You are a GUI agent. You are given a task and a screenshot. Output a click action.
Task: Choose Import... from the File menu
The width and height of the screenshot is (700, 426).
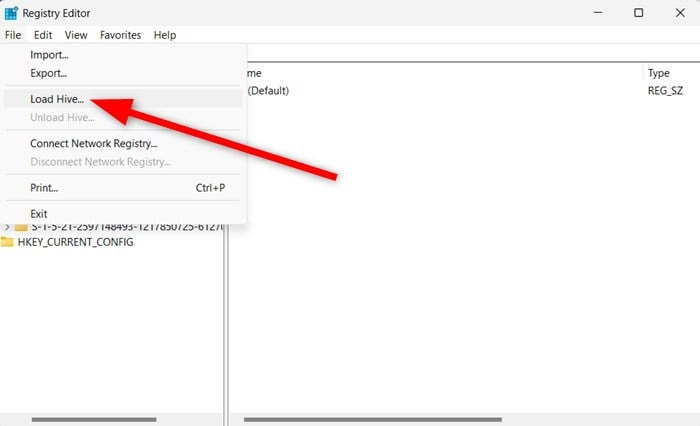point(123,55)
